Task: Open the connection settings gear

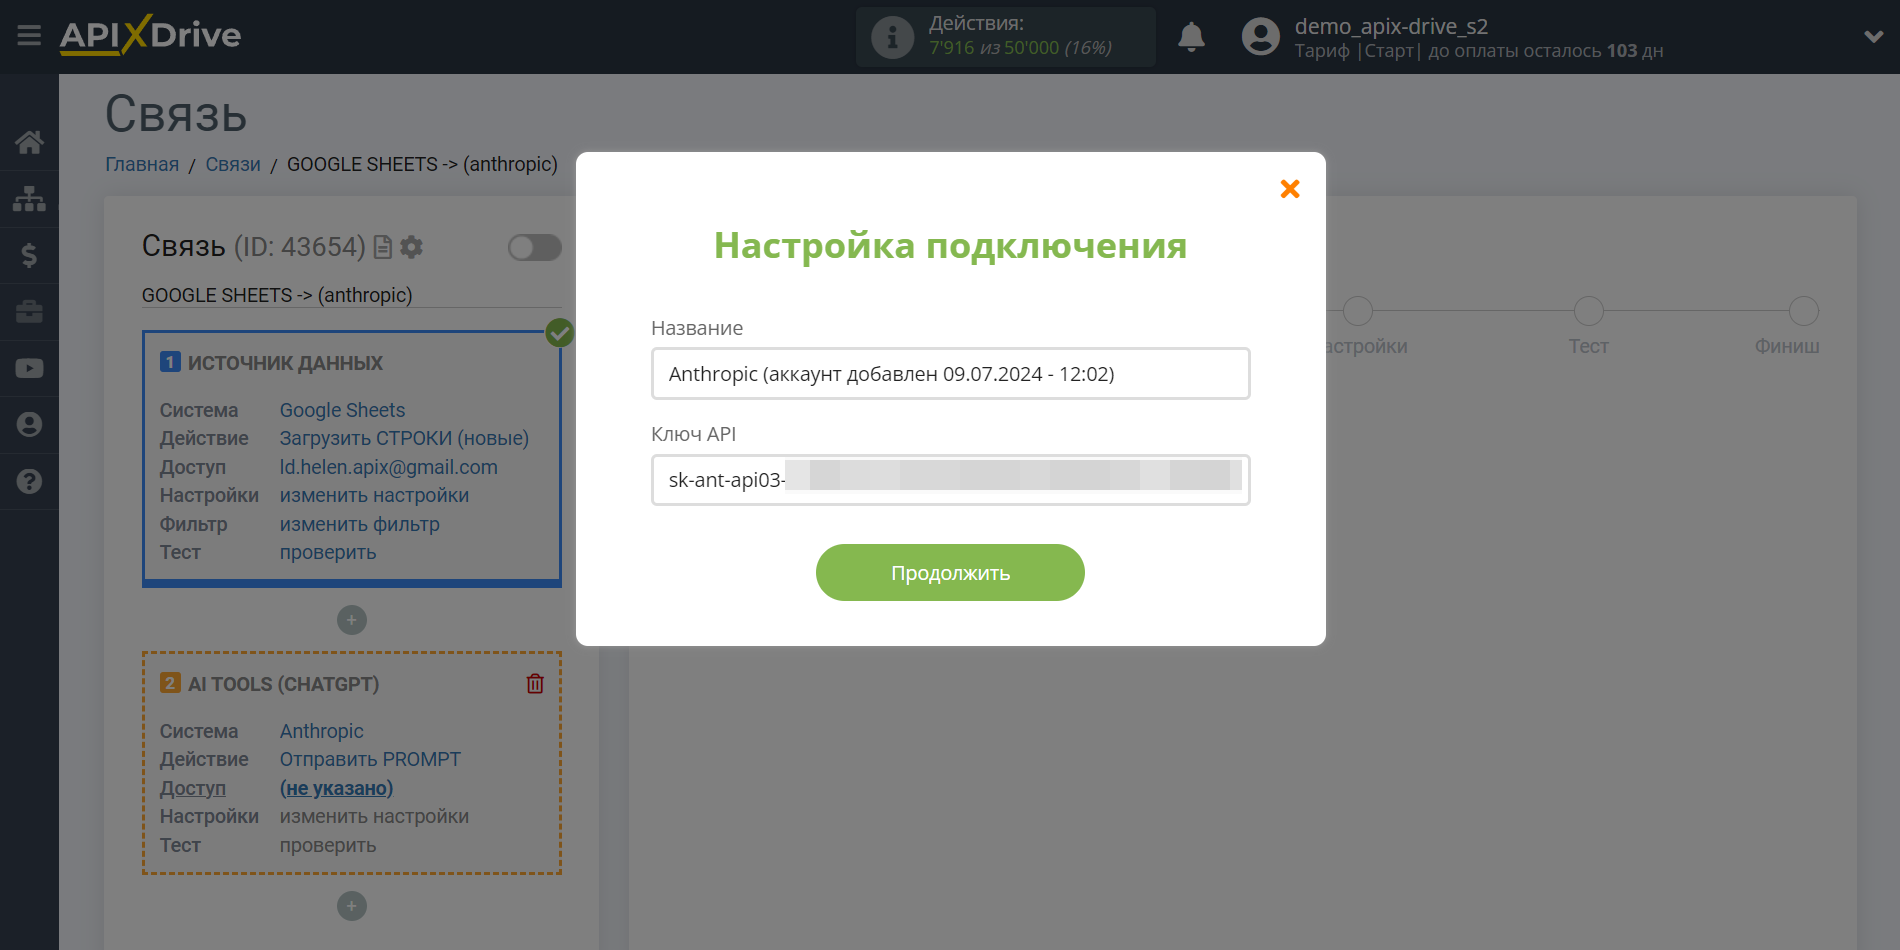Action: pyautogui.click(x=411, y=247)
